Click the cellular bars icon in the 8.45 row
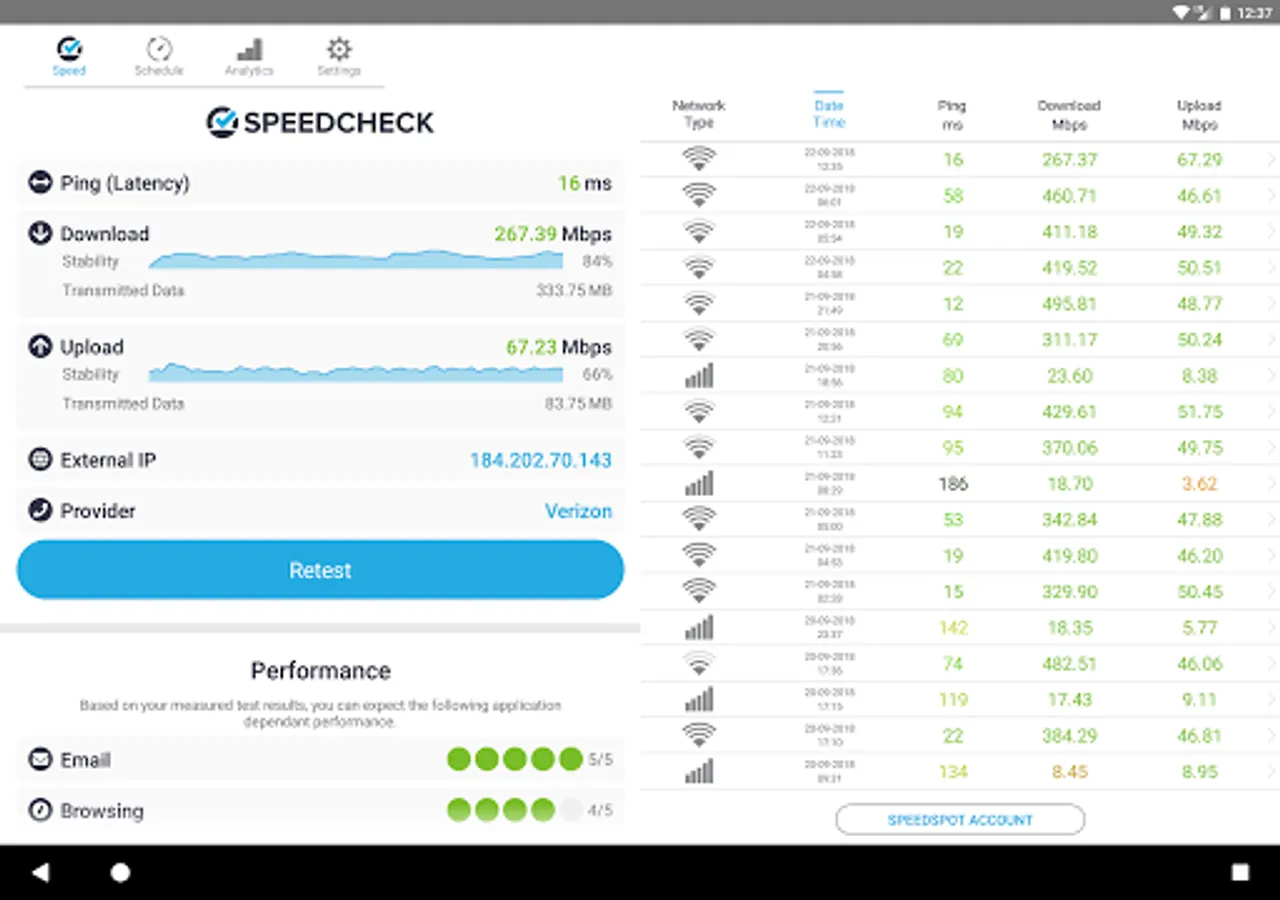The image size is (1280, 900). (x=699, y=771)
